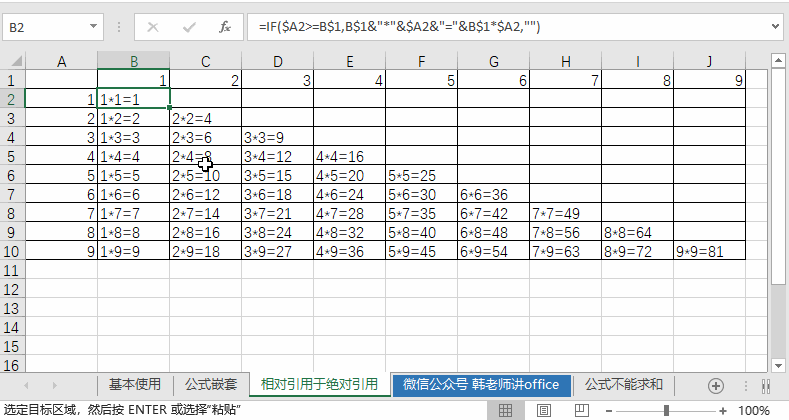This screenshot has height=420, width=789.
Task: Click the 100% zoom level button
Action: pos(753,410)
